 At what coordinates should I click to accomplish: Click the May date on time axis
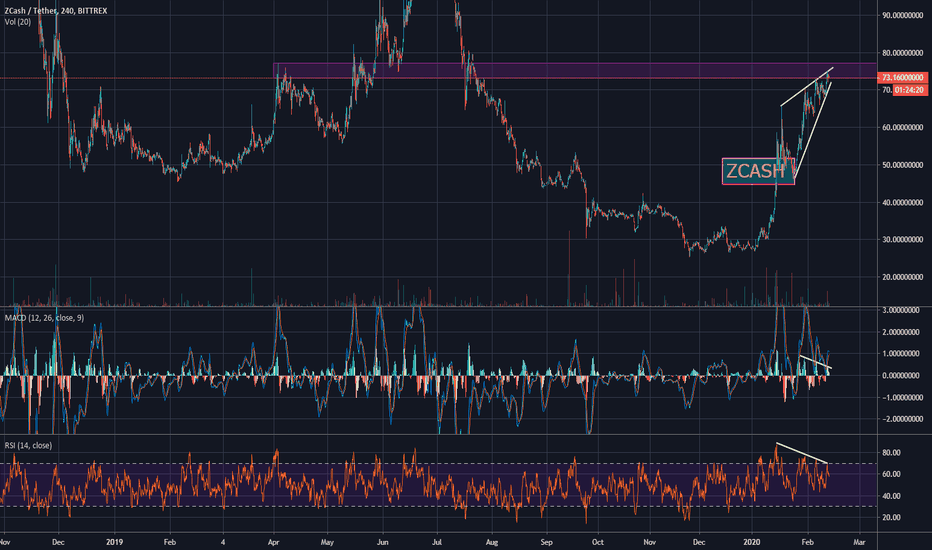[x=327, y=542]
